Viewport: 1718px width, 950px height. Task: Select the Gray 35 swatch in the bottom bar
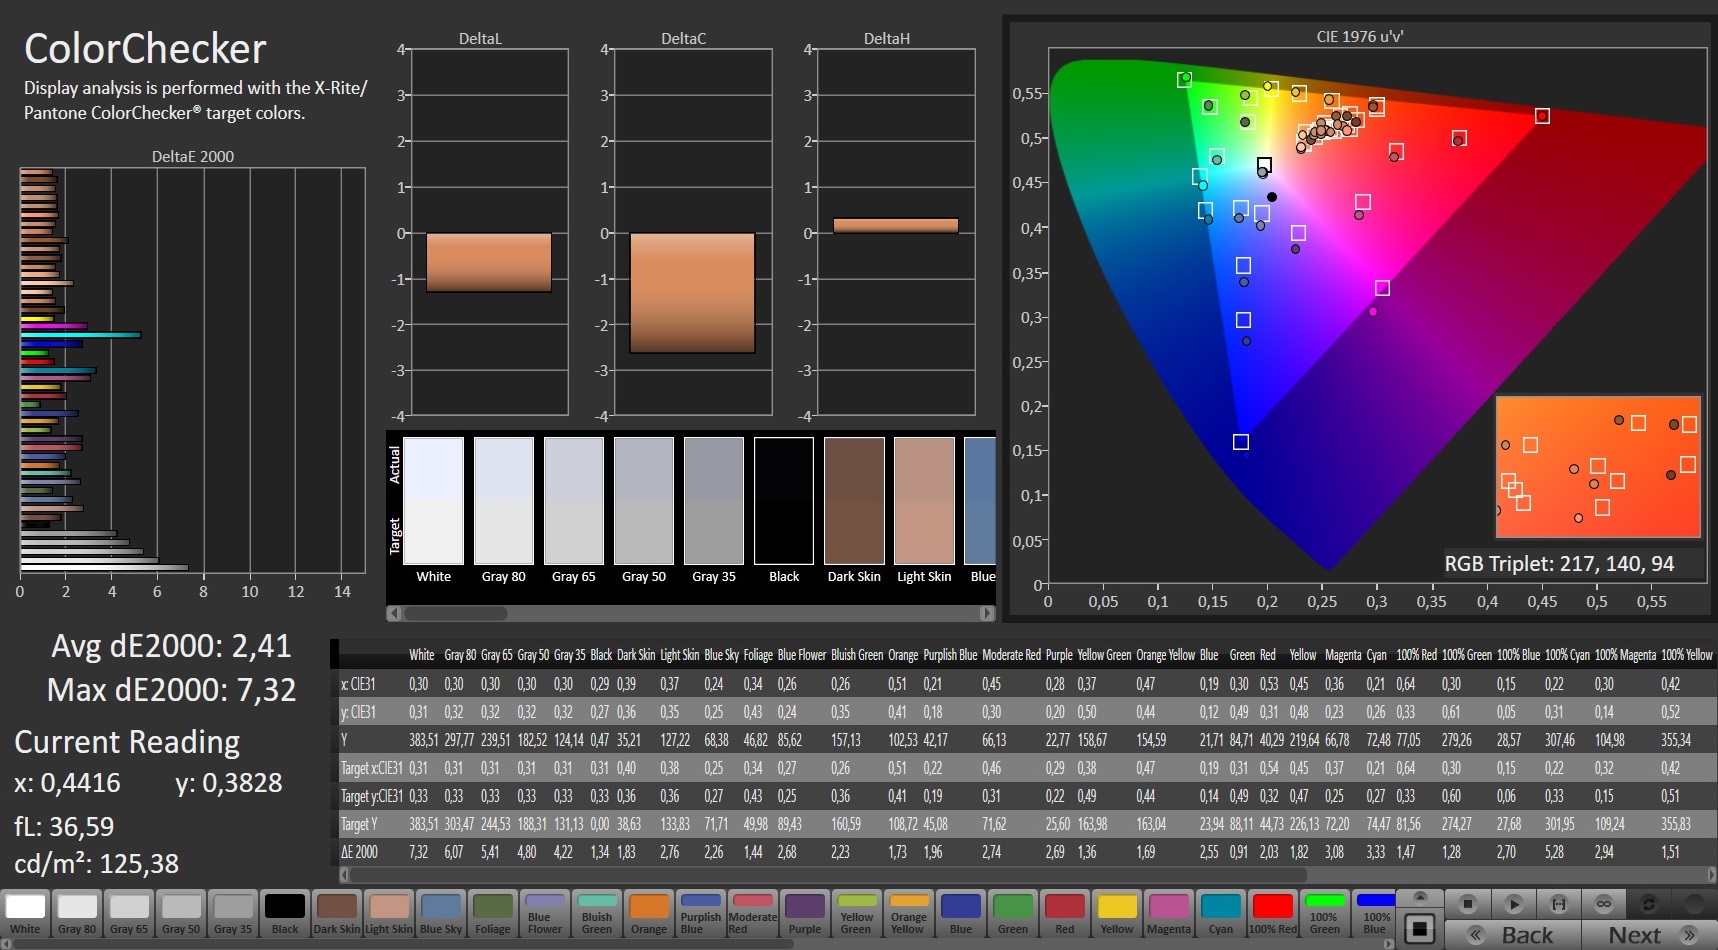coord(233,914)
